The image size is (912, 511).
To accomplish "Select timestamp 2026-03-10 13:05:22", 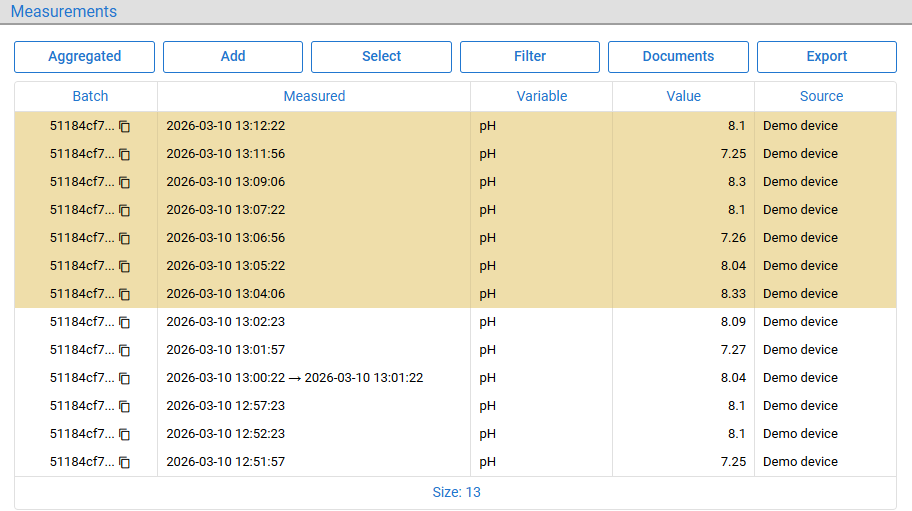I will pos(226,265).
